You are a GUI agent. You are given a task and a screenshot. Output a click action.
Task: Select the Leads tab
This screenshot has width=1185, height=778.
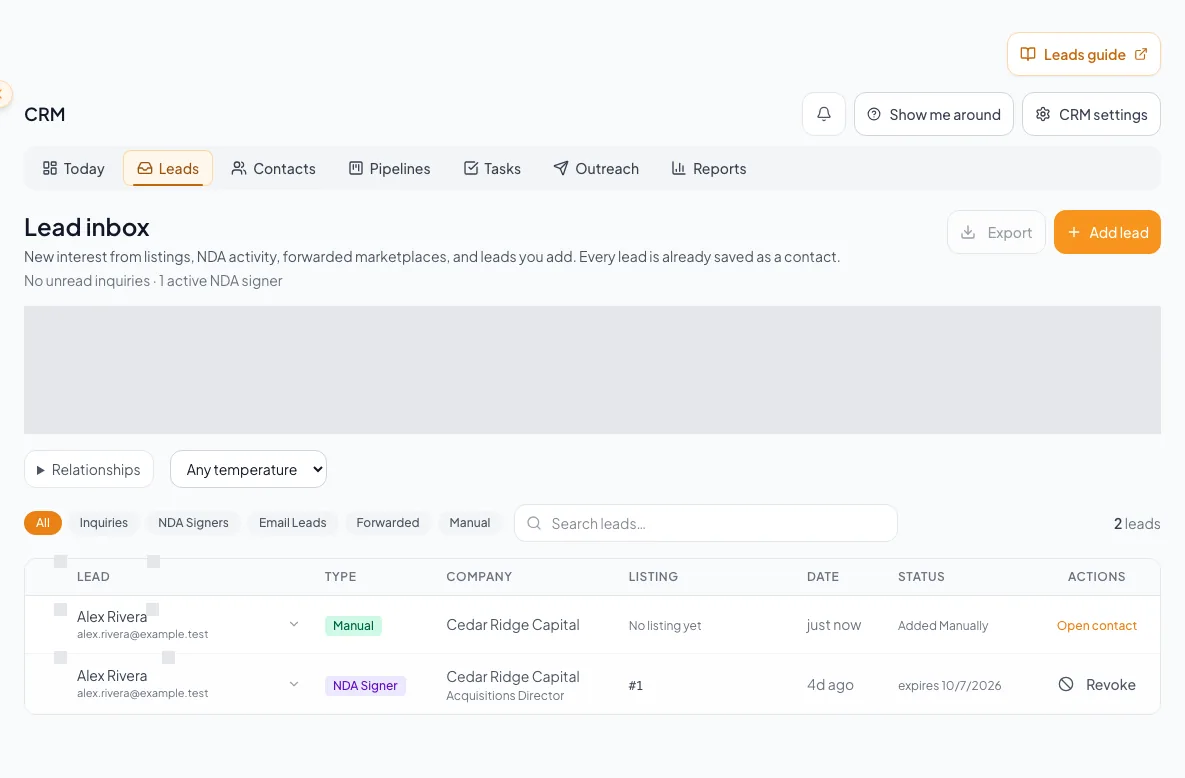click(x=168, y=169)
